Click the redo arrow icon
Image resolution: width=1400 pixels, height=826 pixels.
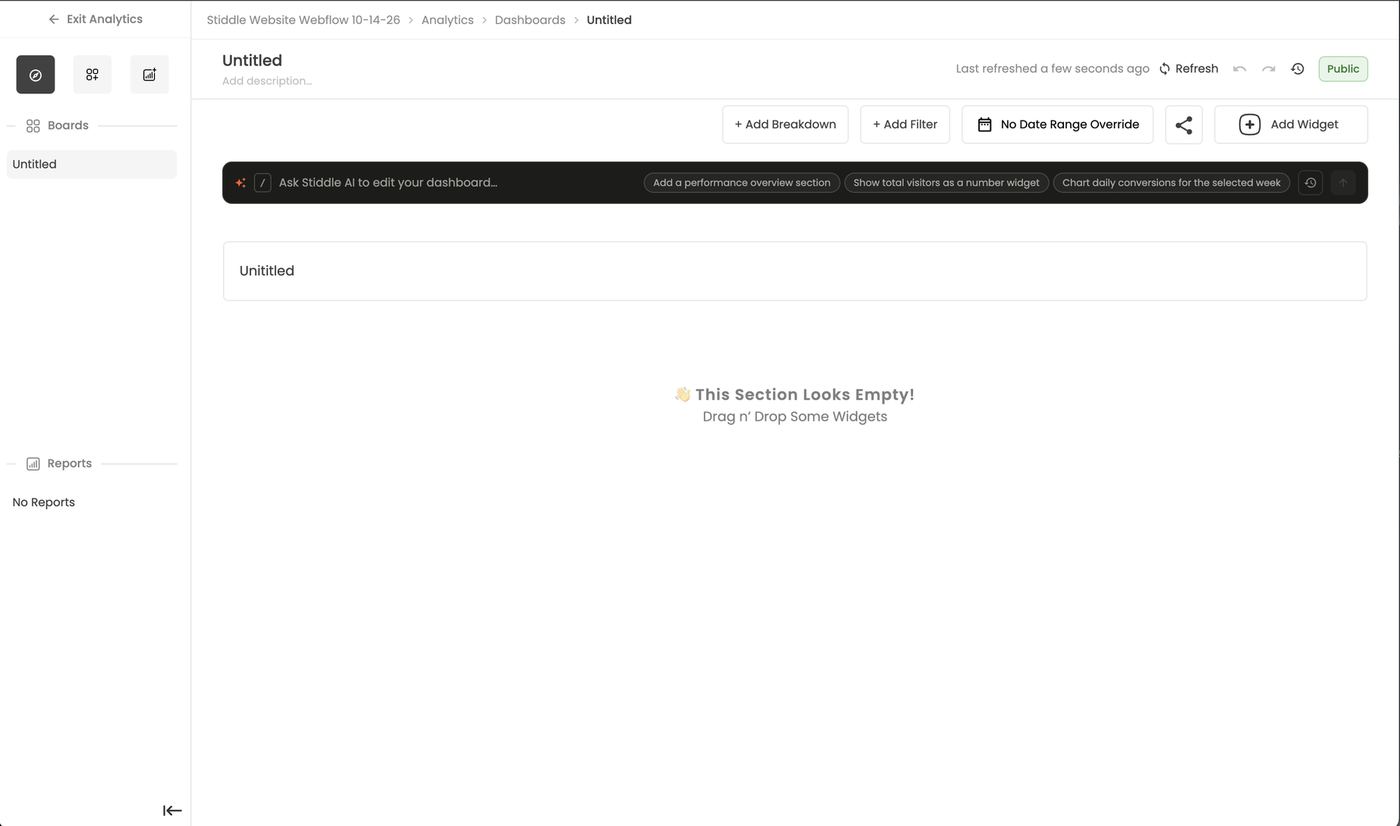1268,69
